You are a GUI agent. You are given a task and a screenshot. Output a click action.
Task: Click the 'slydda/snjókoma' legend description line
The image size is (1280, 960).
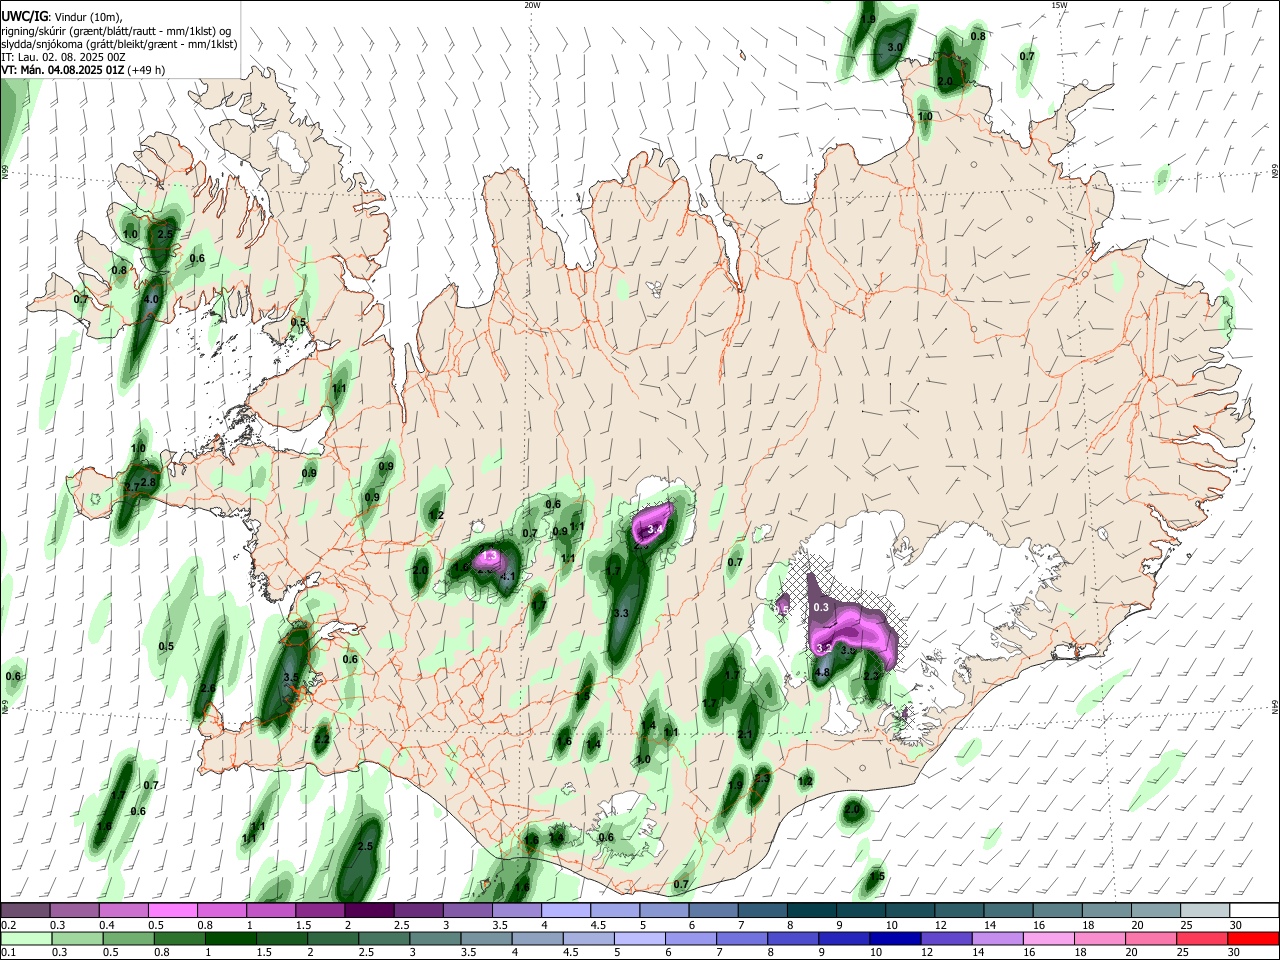tap(119, 44)
